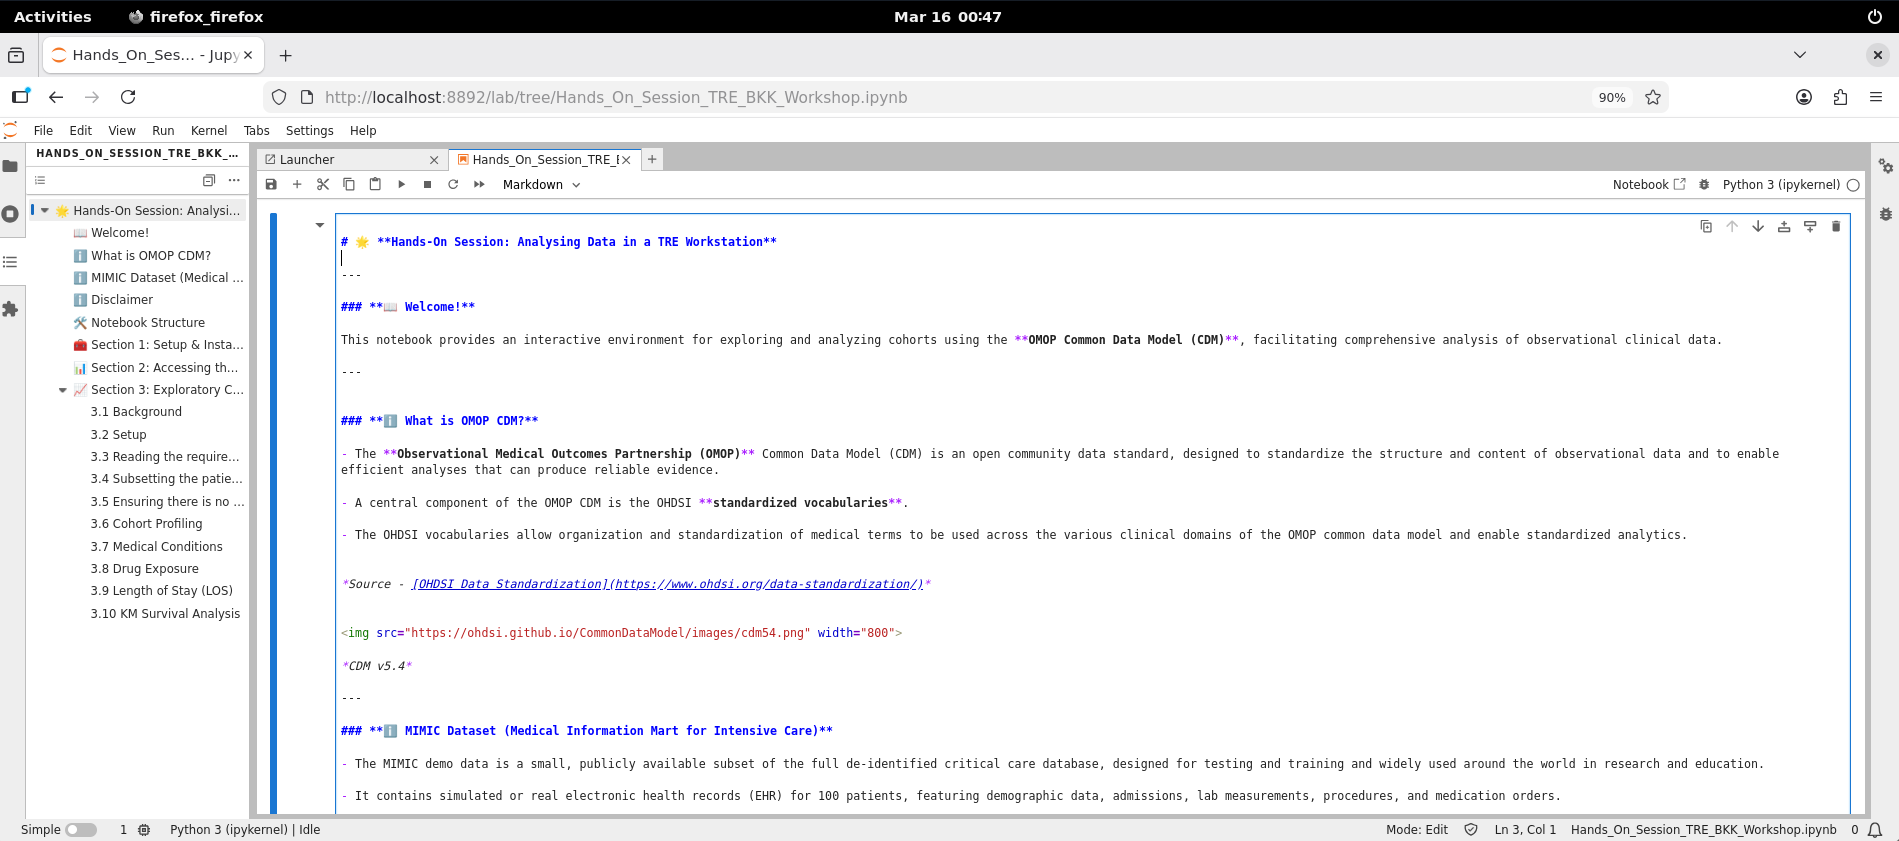Viewport: 1899px width, 841px height.
Task: Cut the selected cell with scissors icon
Action: pos(323,184)
